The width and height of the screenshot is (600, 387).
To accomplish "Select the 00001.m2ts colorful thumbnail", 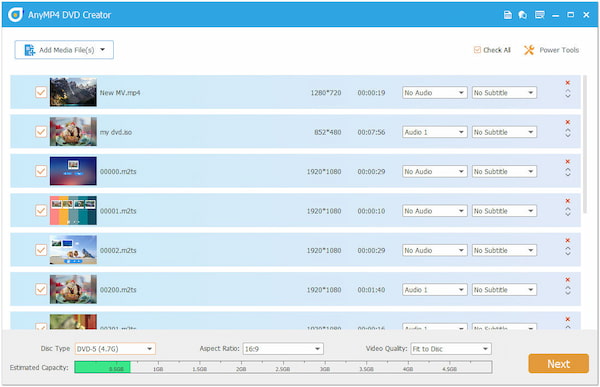I will 73,211.
